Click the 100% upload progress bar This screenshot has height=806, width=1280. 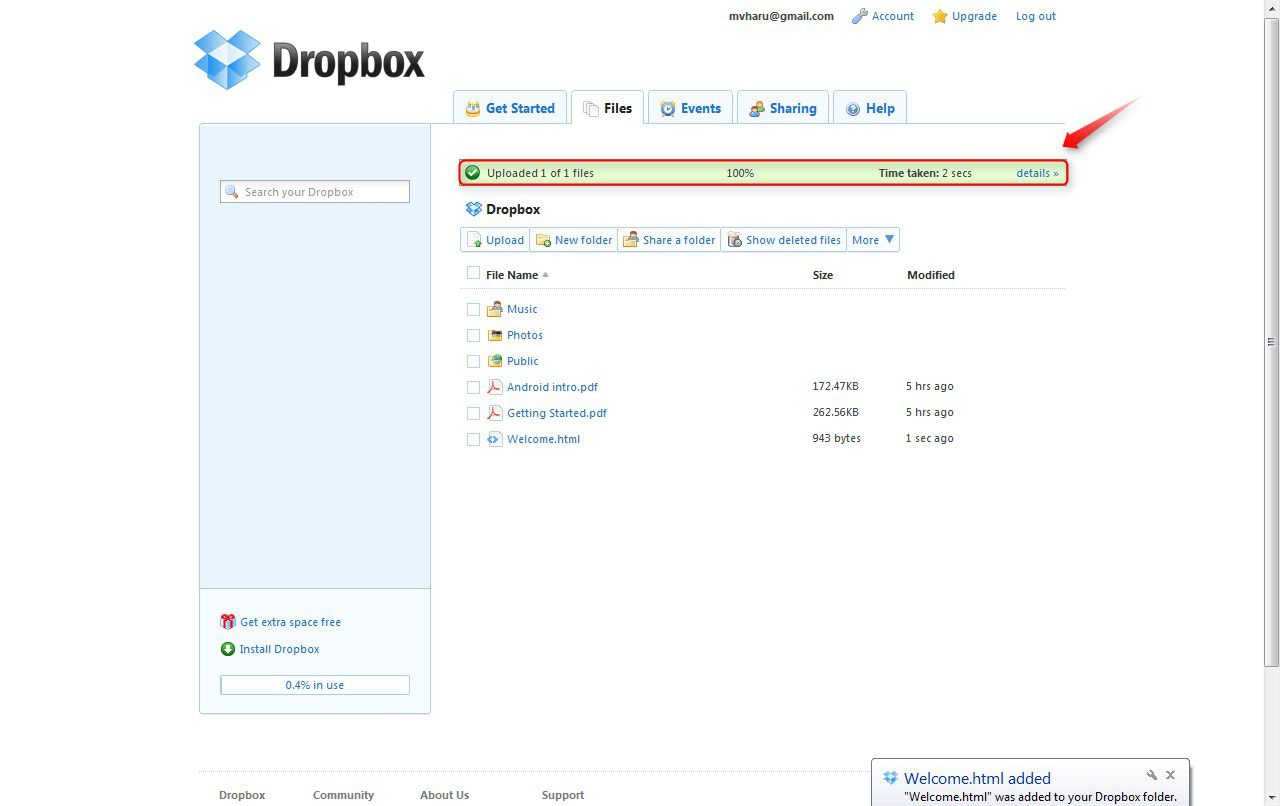click(763, 173)
